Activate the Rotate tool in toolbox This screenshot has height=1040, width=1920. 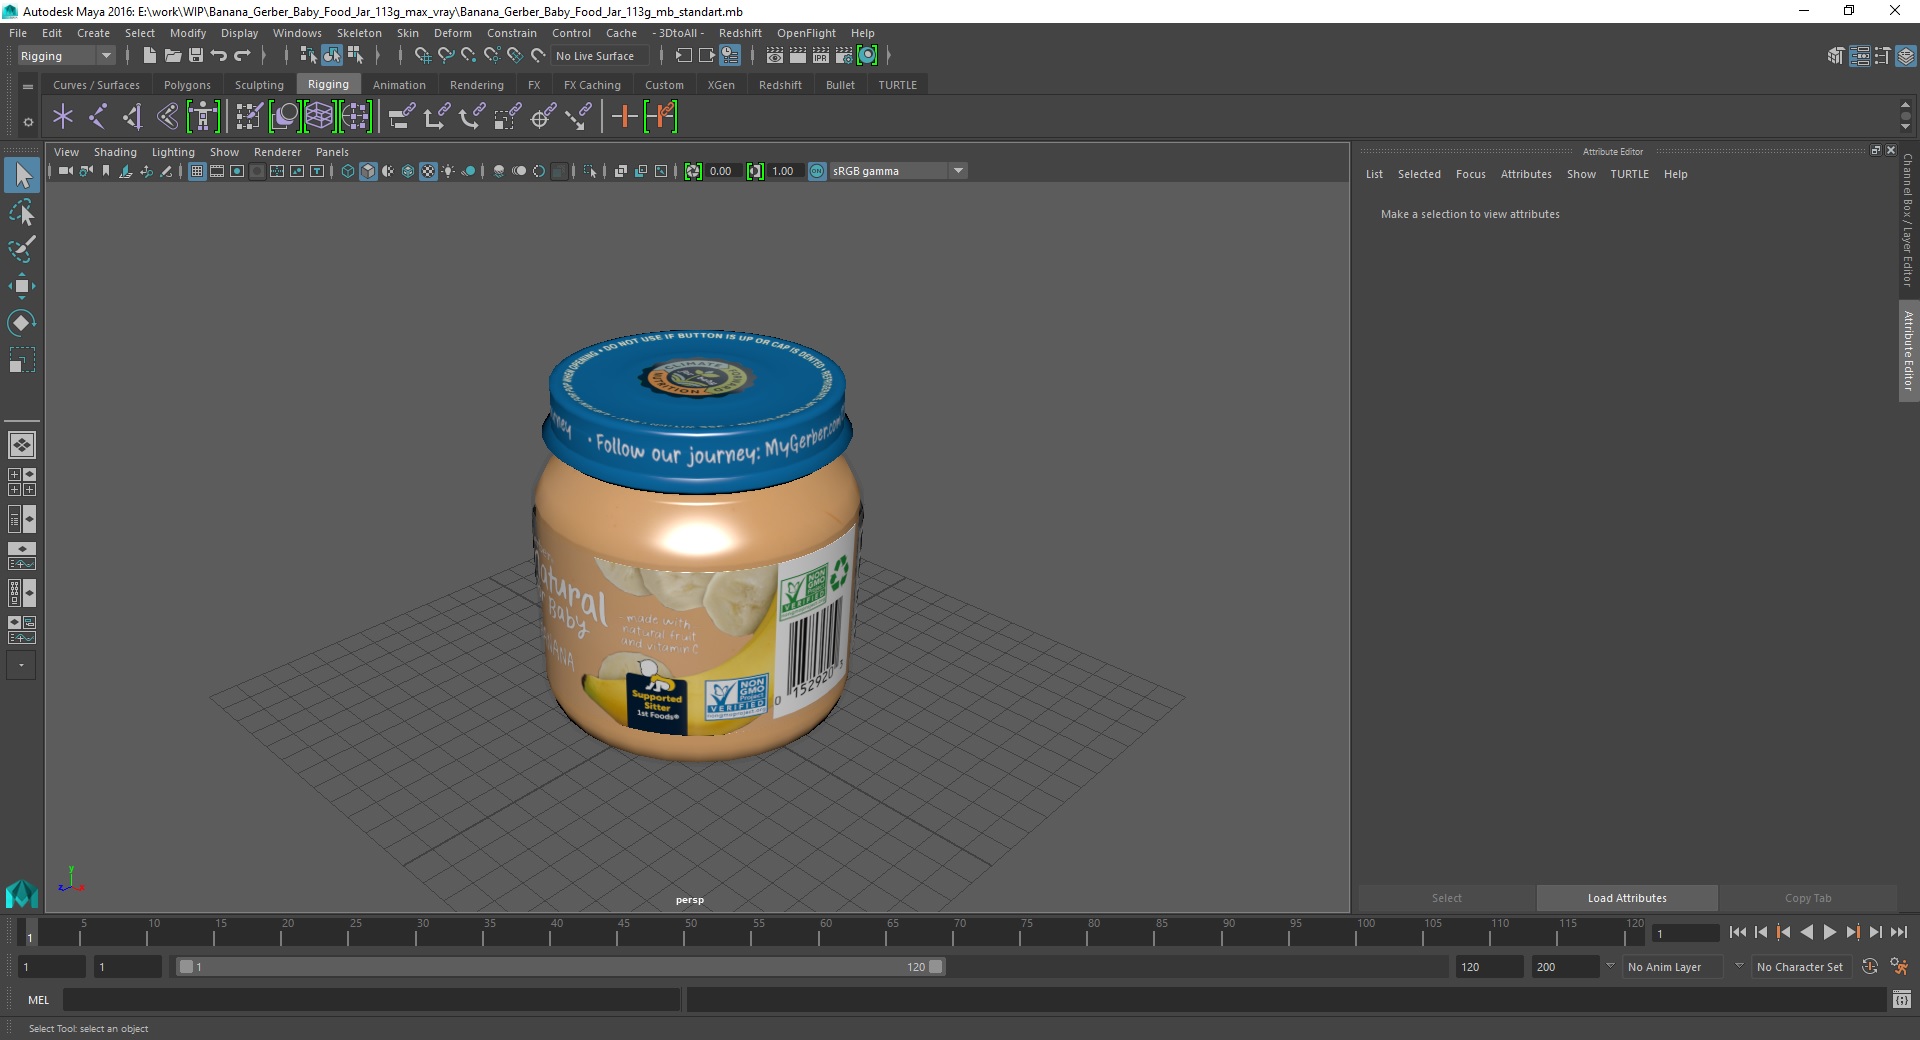21,323
